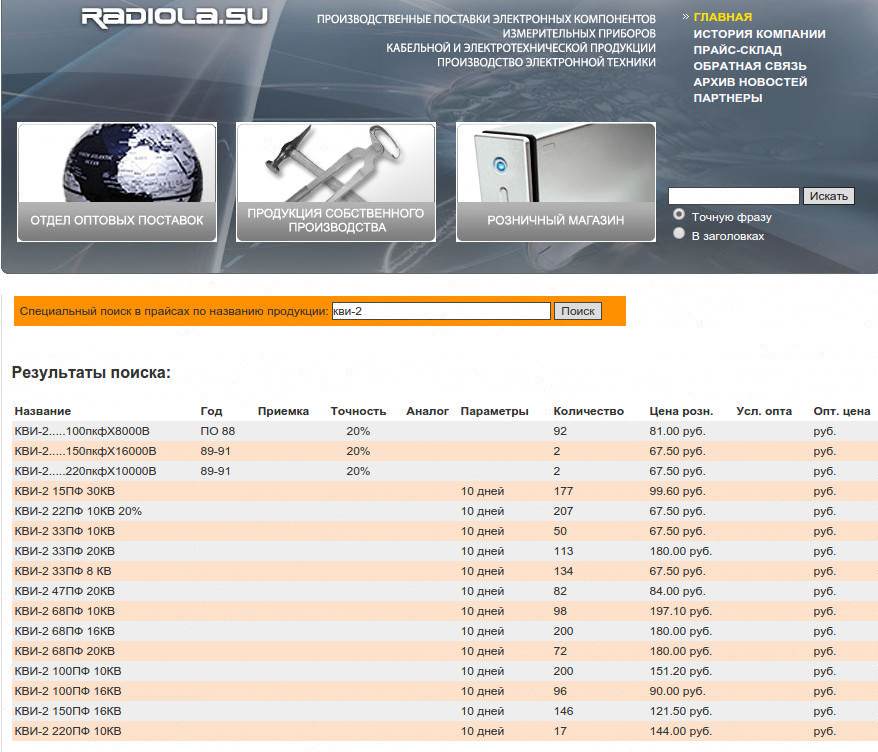Click the 'Цена розн.' column header
The width and height of the screenshot is (878, 752).
681,411
